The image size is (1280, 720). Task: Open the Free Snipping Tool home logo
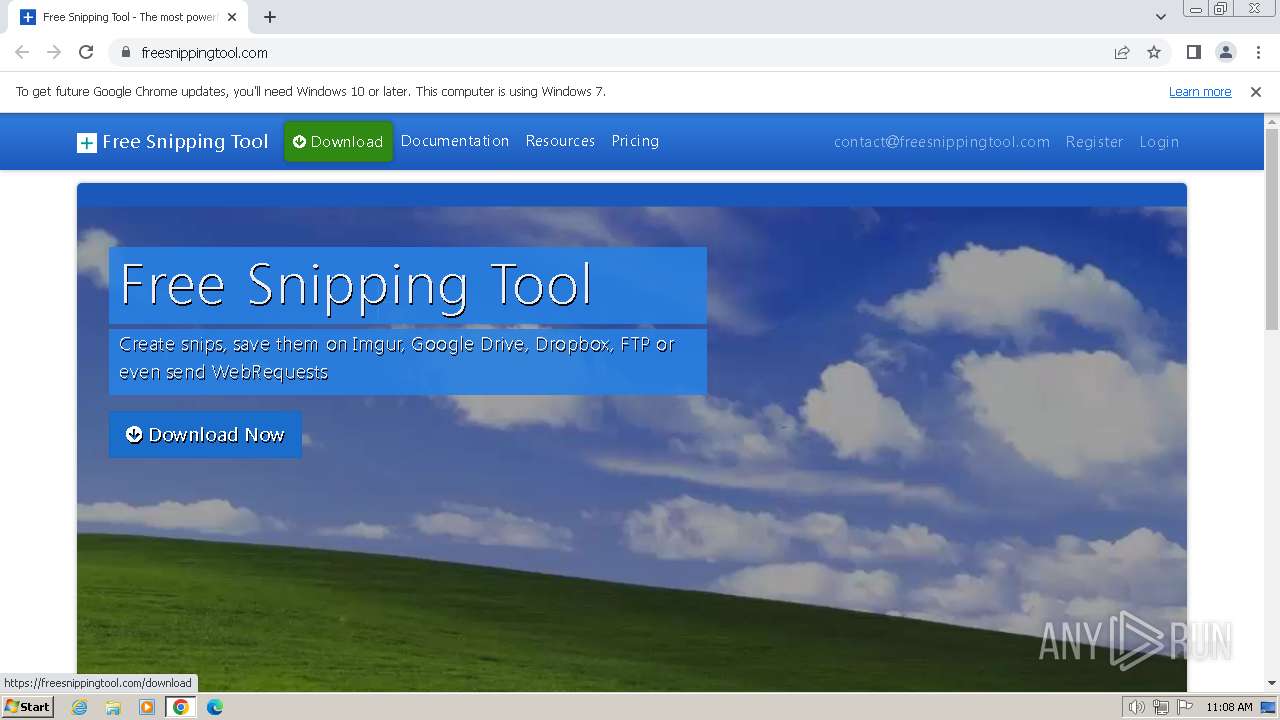(173, 142)
